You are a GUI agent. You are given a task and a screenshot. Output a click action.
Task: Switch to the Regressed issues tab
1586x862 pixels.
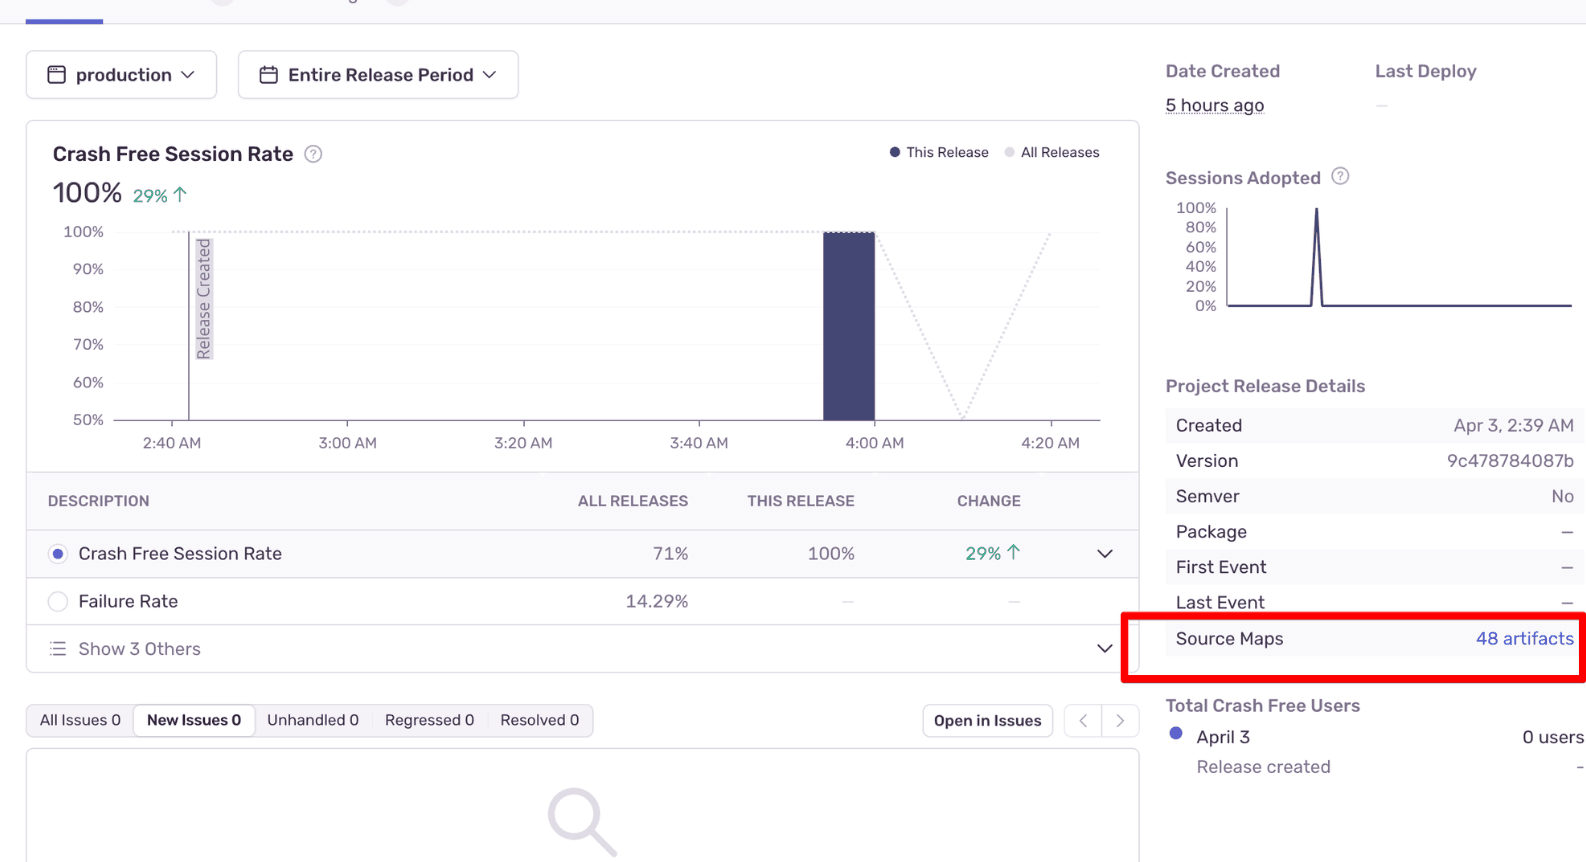point(429,720)
